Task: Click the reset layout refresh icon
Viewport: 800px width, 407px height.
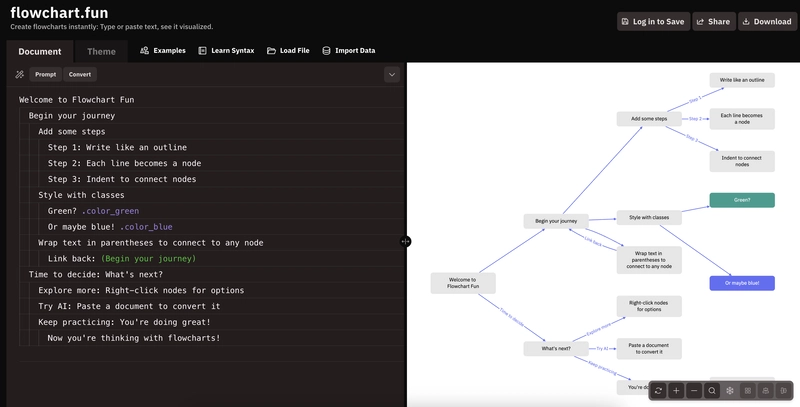Action: (x=658, y=391)
